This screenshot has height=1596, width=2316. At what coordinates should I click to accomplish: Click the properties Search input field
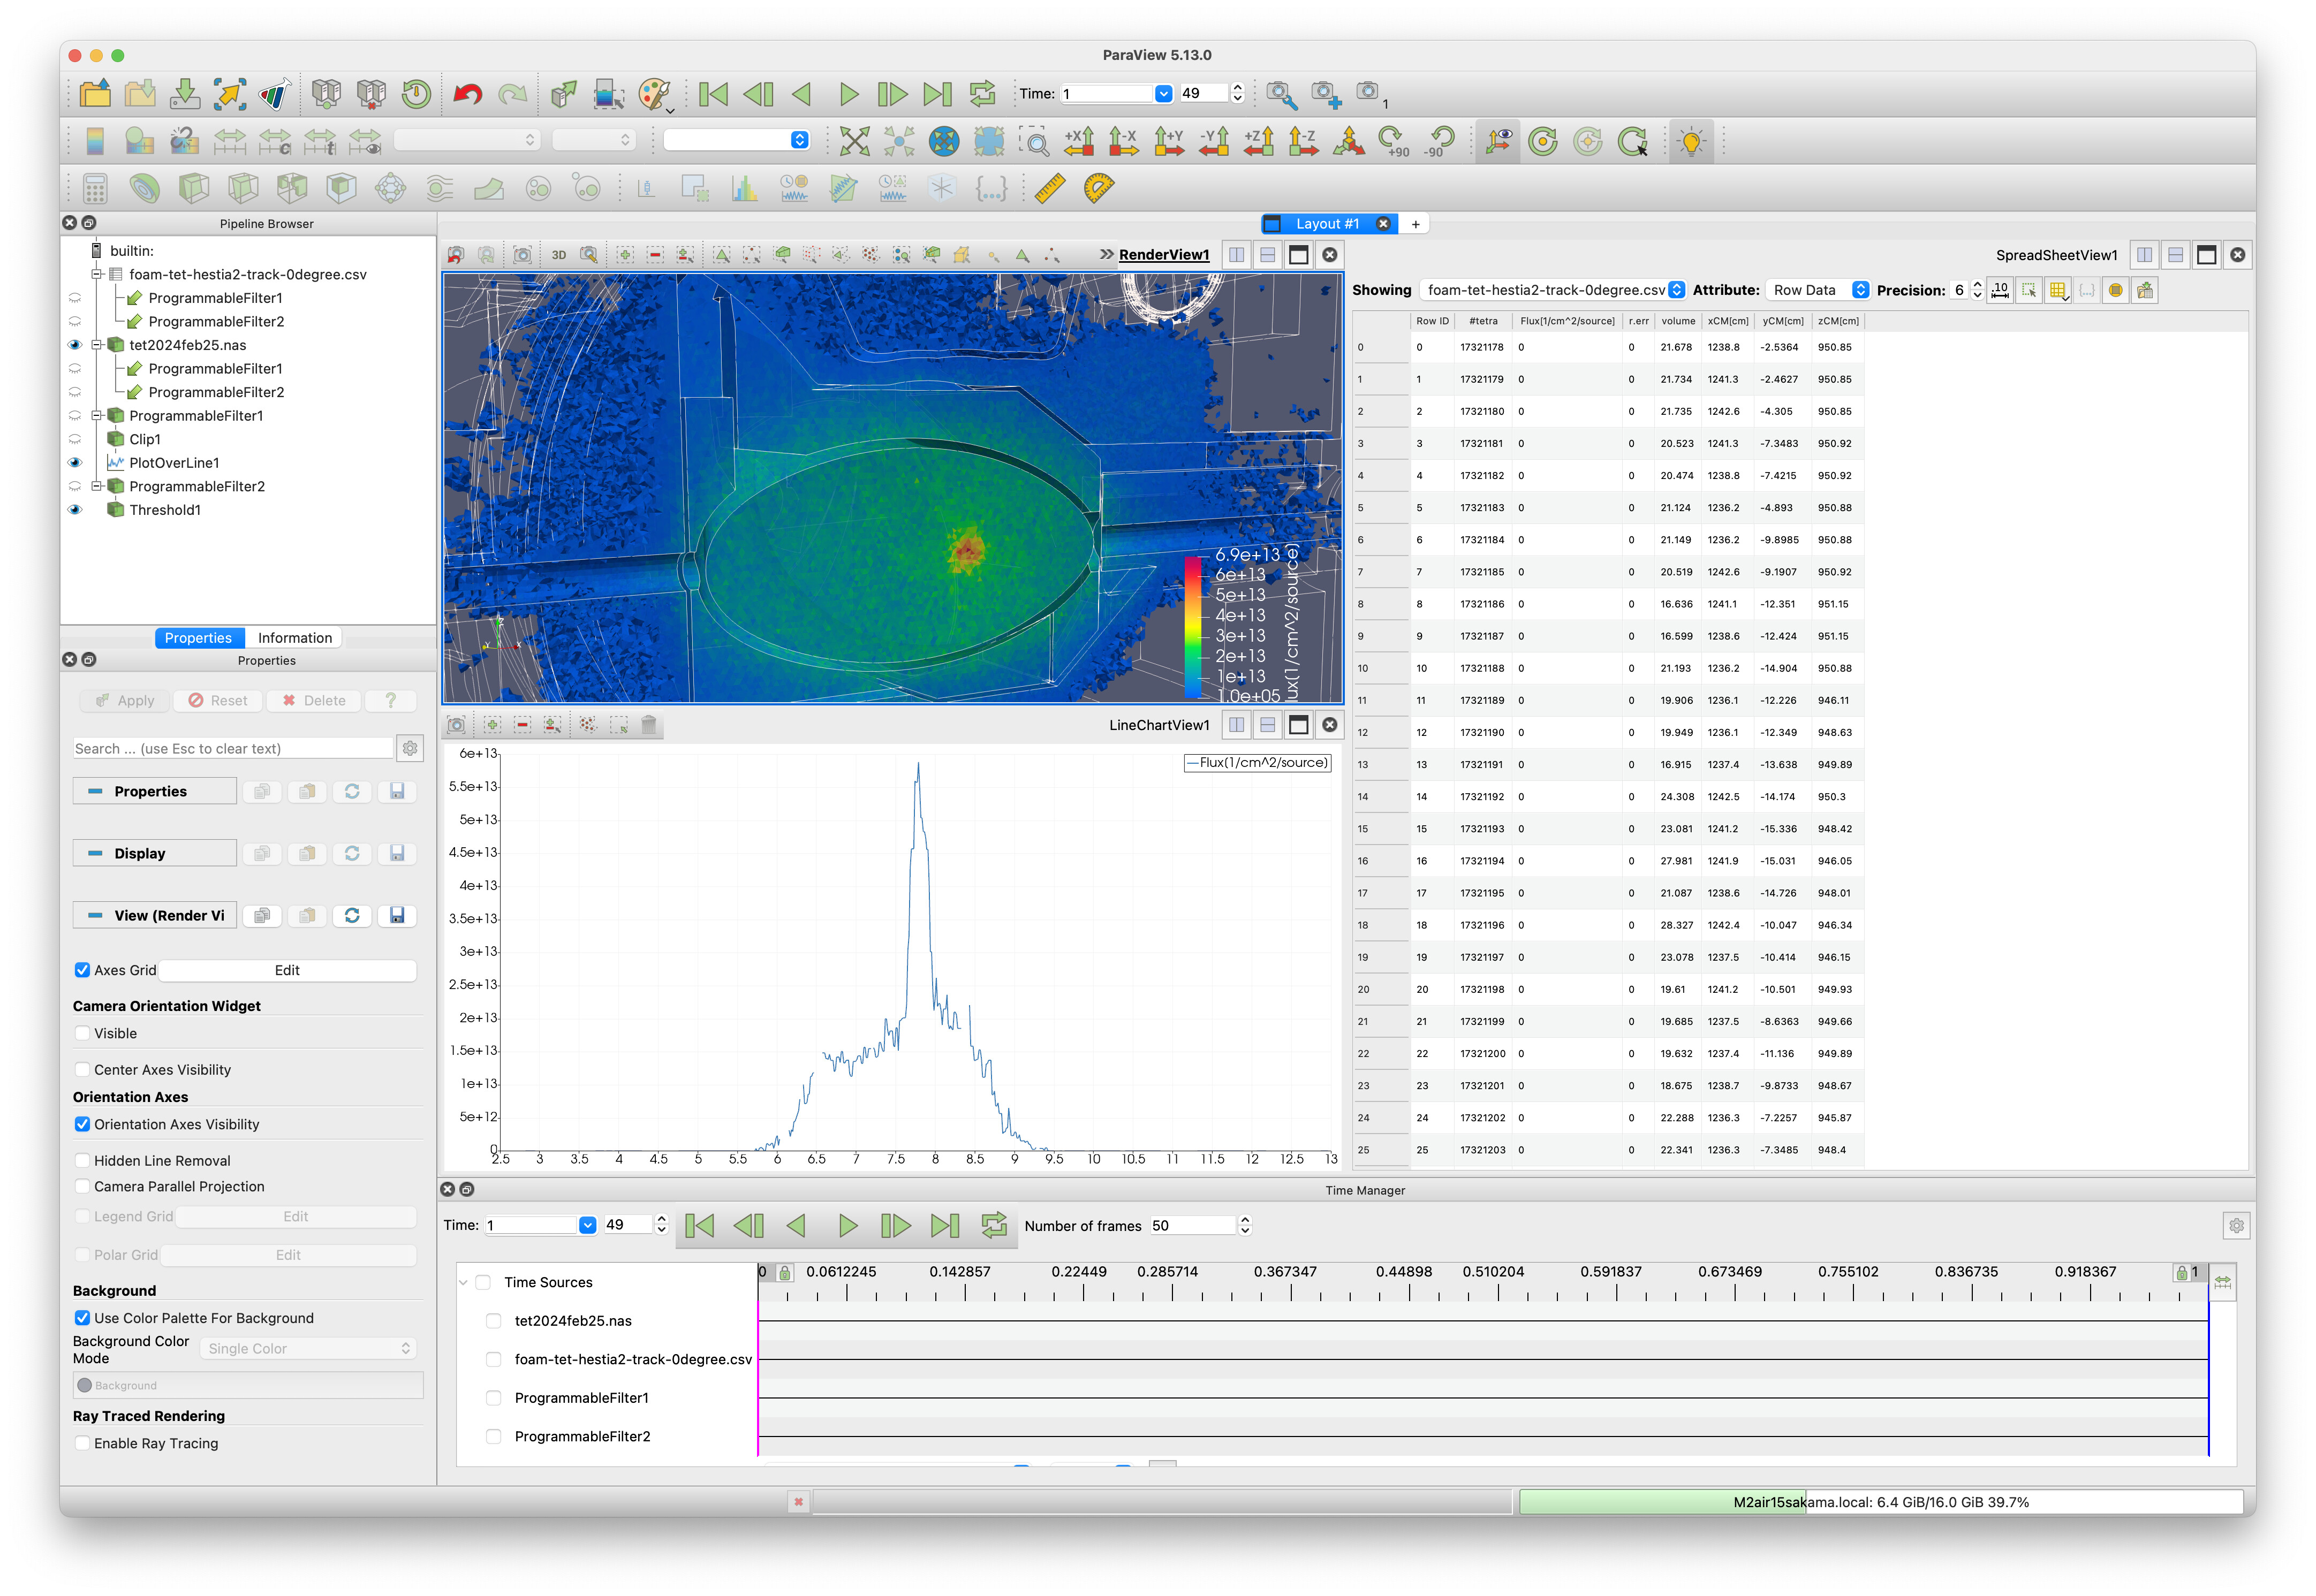(x=233, y=748)
